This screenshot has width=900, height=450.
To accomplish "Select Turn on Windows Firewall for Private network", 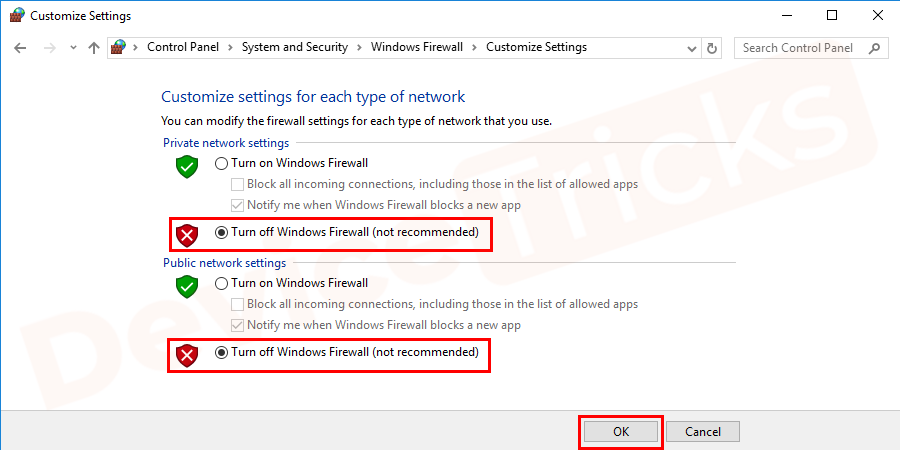I will click(222, 163).
